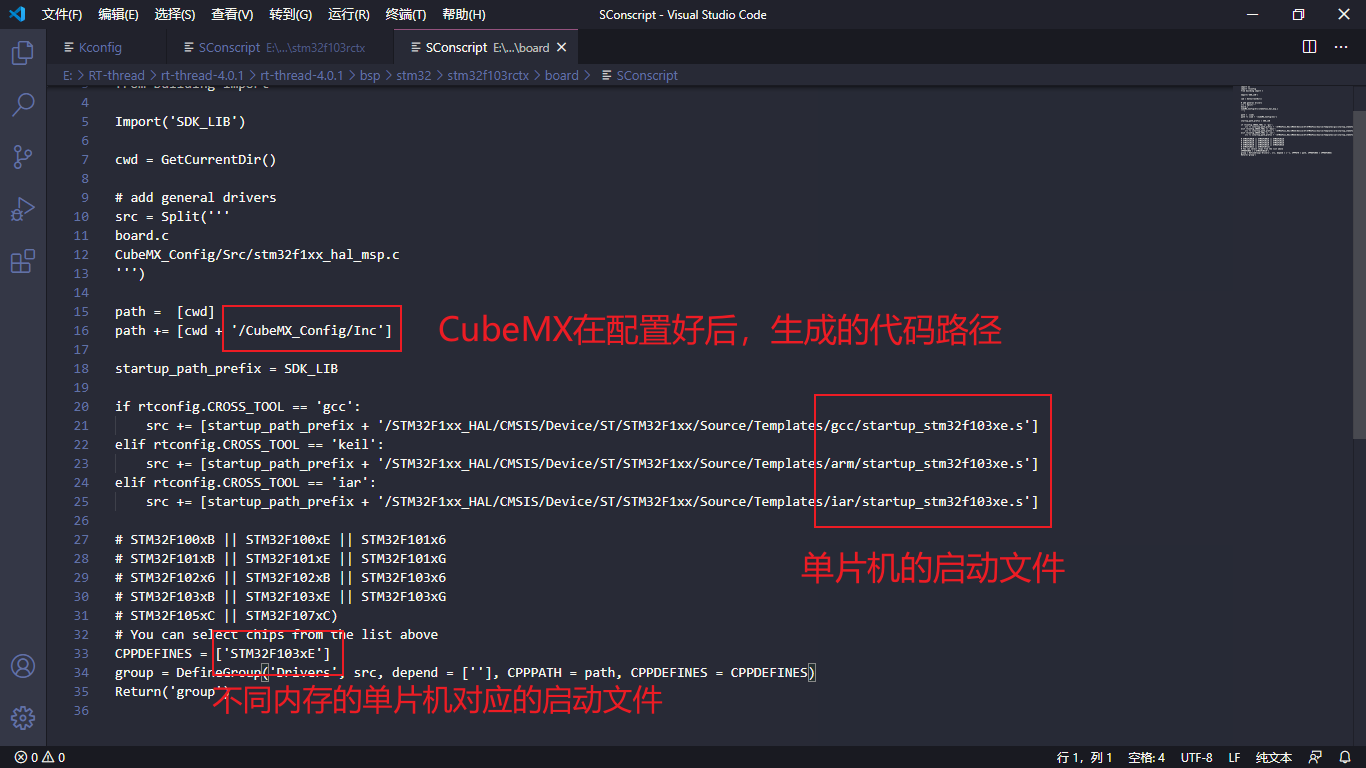Open the editor More Actions ellipsis

point(1342,47)
